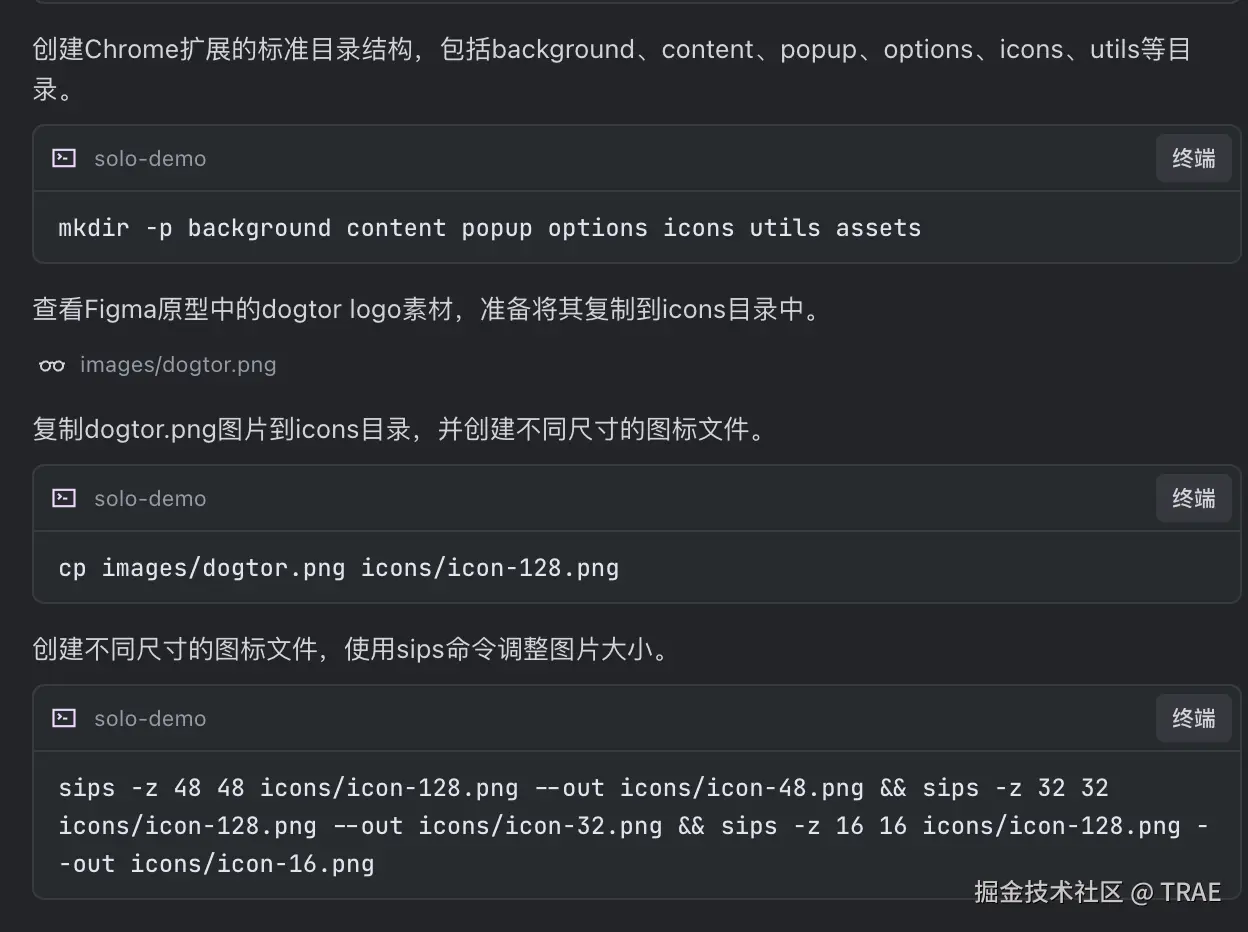
Task: Open 终端 button for the sips command
Action: [x=1194, y=718]
